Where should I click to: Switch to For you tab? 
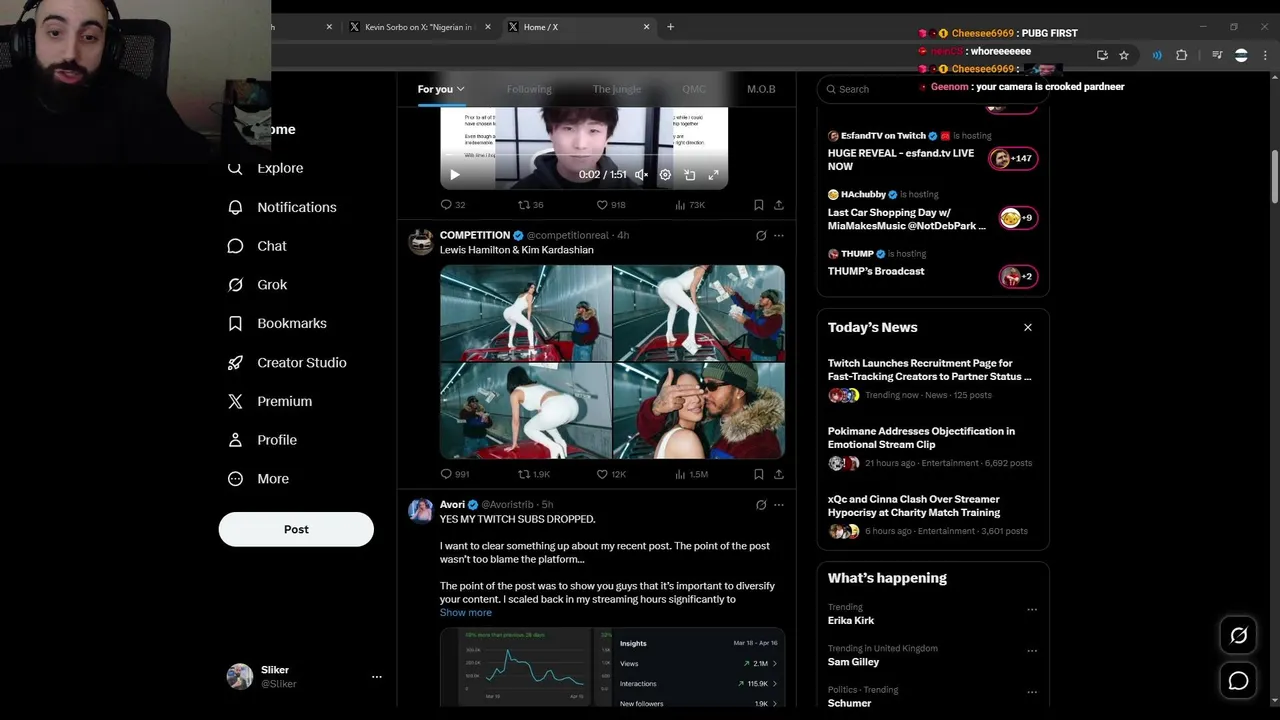[441, 89]
